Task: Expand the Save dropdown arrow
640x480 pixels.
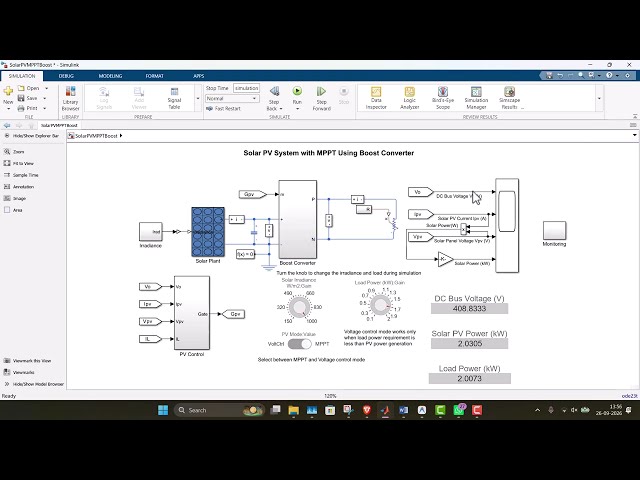Action: pyautogui.click(x=44, y=98)
